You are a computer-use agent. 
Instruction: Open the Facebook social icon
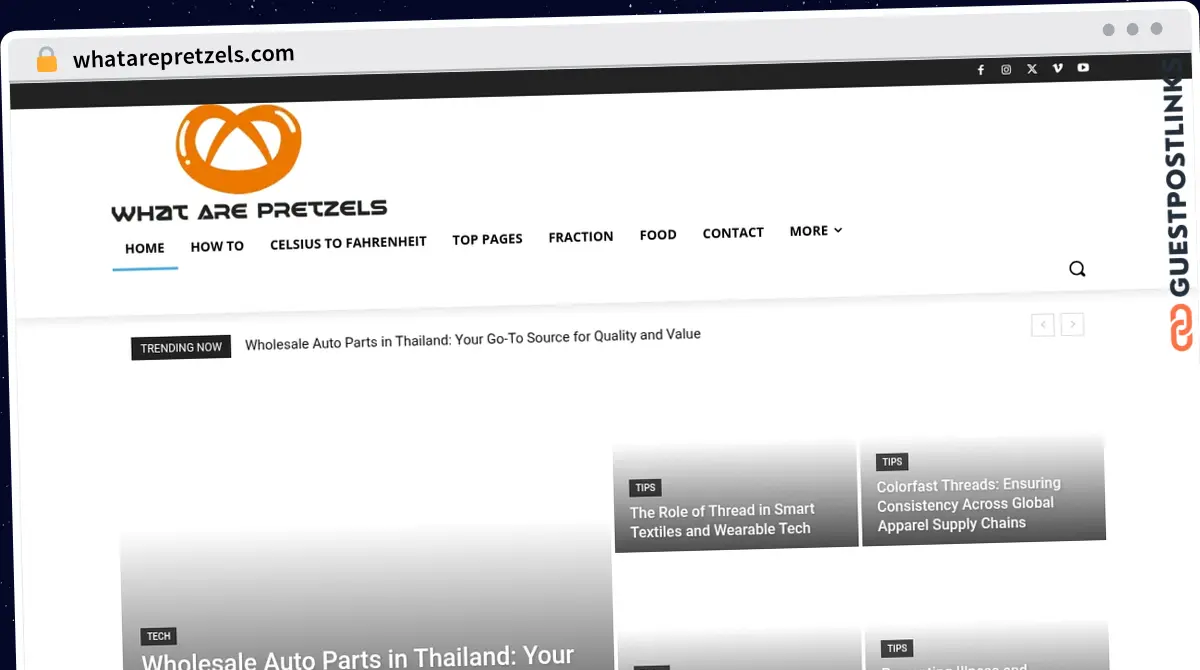980,70
